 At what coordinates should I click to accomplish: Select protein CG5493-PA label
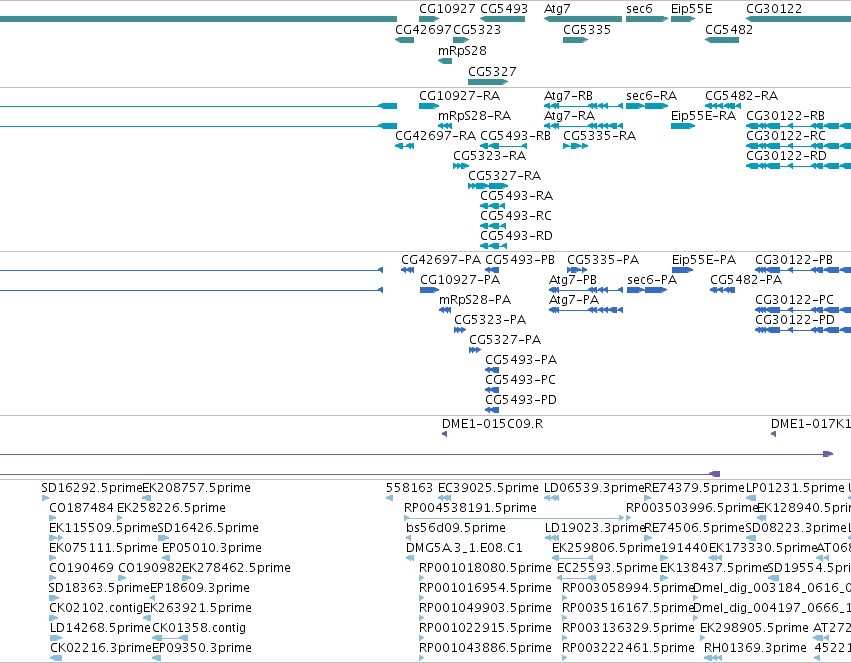pyautogui.click(x=521, y=361)
